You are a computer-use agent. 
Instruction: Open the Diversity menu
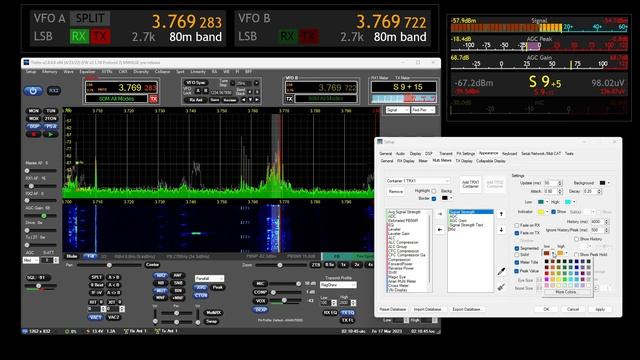(141, 72)
